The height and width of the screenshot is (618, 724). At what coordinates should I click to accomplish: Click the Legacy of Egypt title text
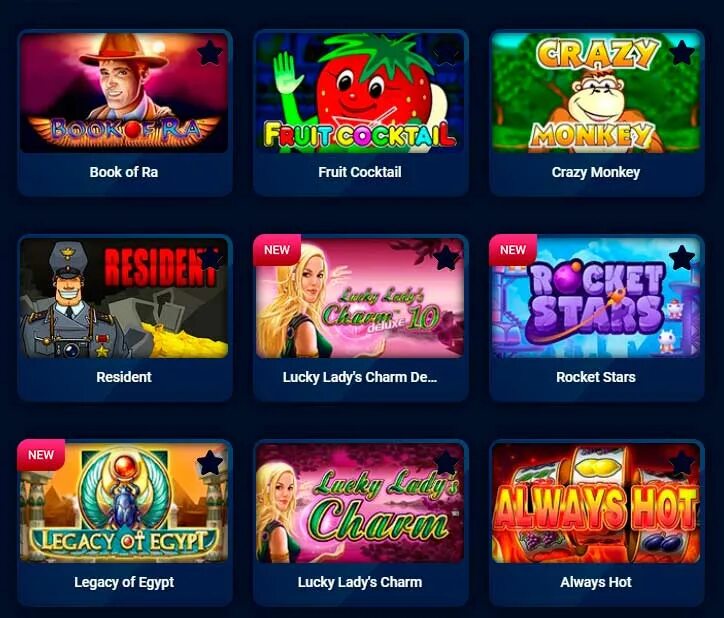tap(124, 582)
